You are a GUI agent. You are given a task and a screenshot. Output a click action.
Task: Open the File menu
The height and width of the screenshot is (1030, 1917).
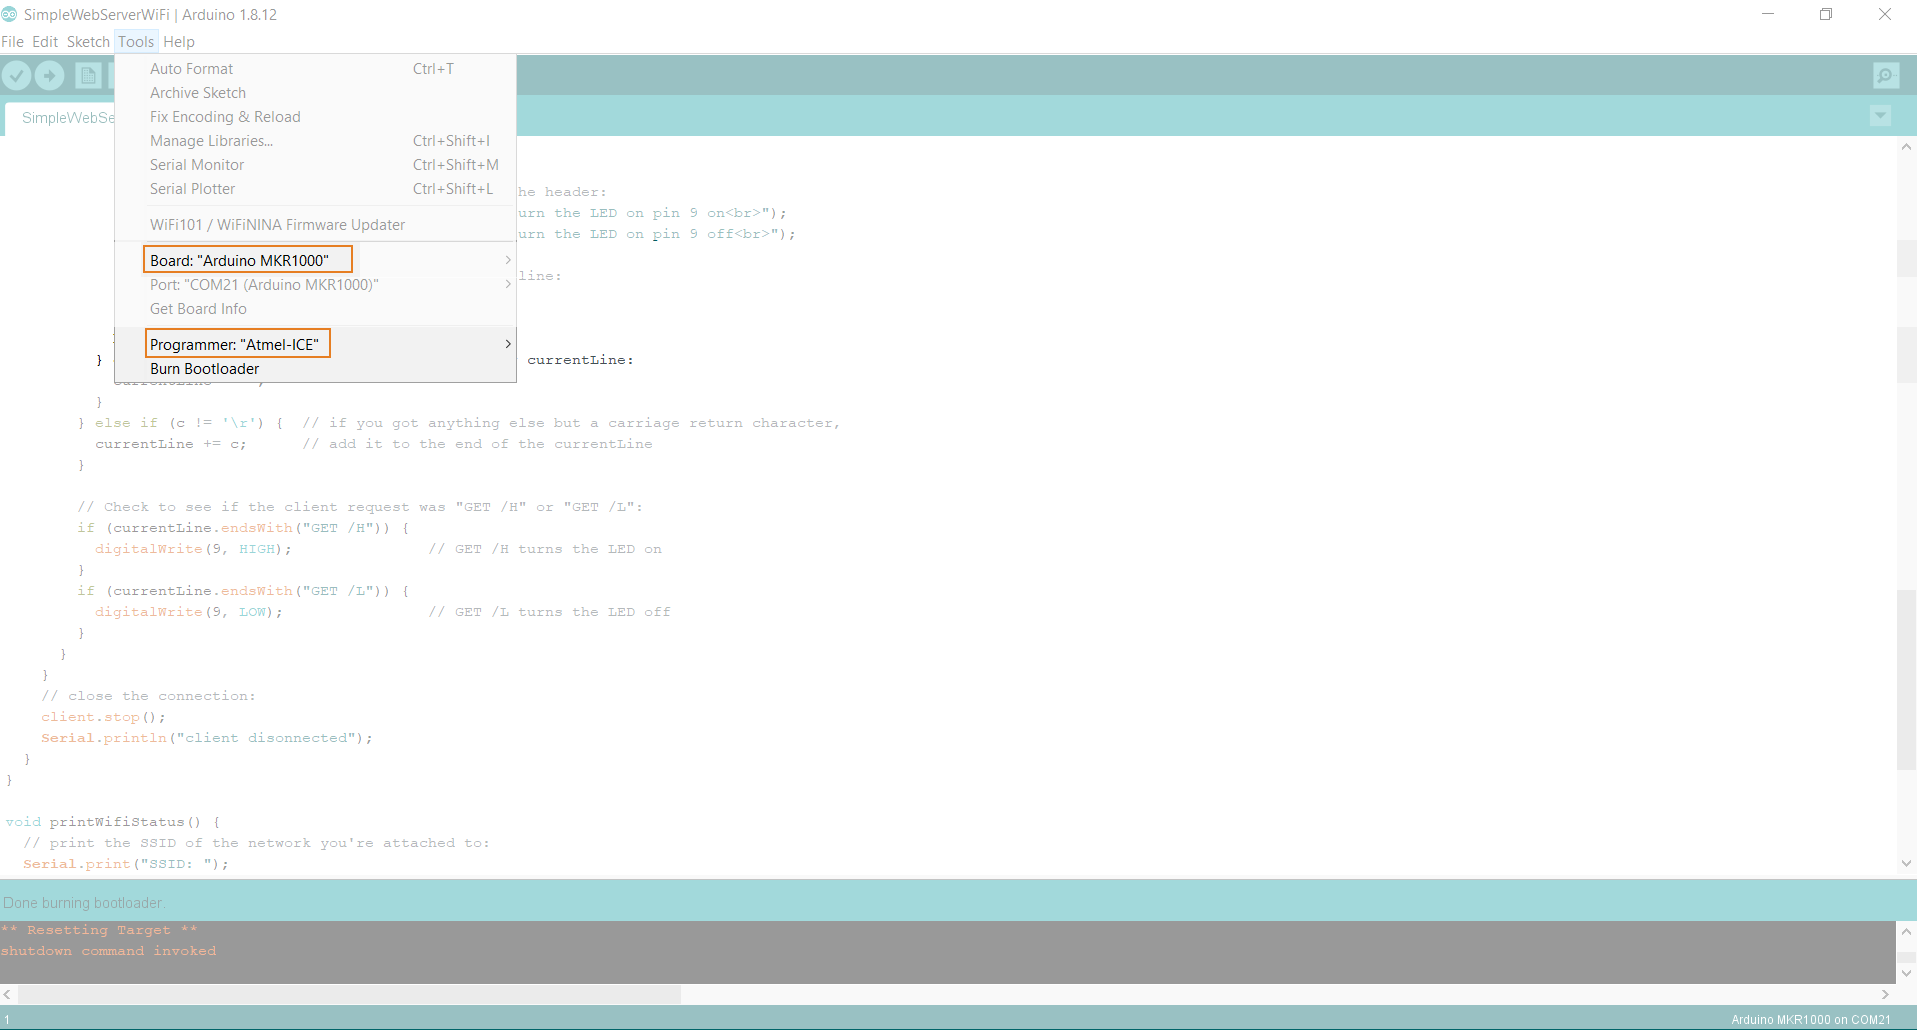tap(12, 42)
